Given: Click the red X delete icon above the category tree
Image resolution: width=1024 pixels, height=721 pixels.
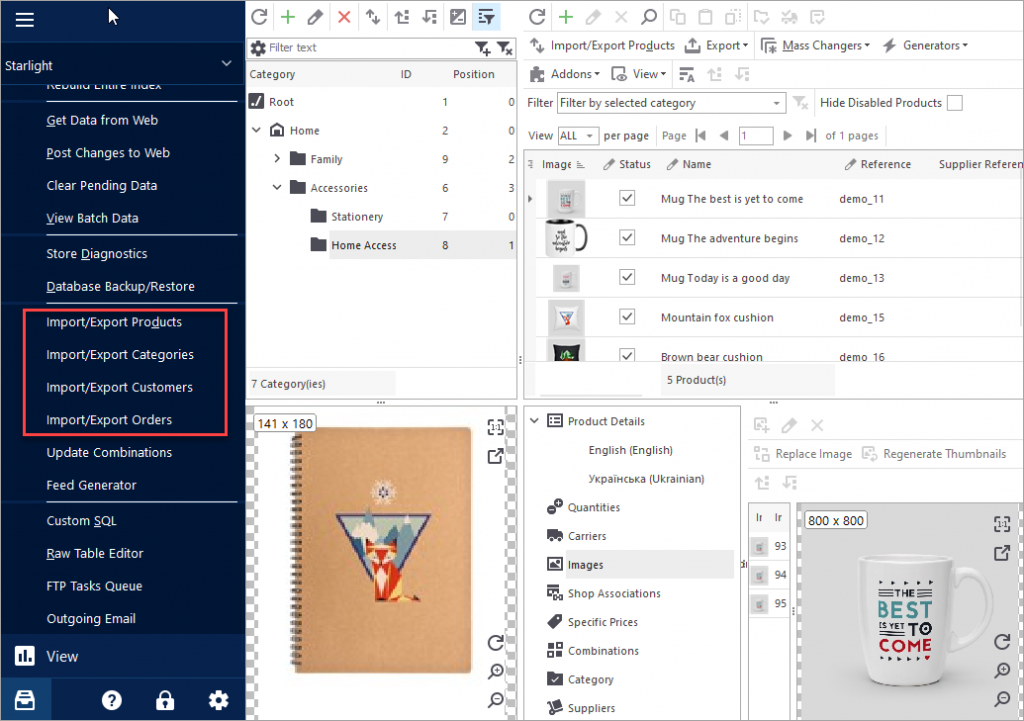Looking at the screenshot, I should click(x=342, y=16).
